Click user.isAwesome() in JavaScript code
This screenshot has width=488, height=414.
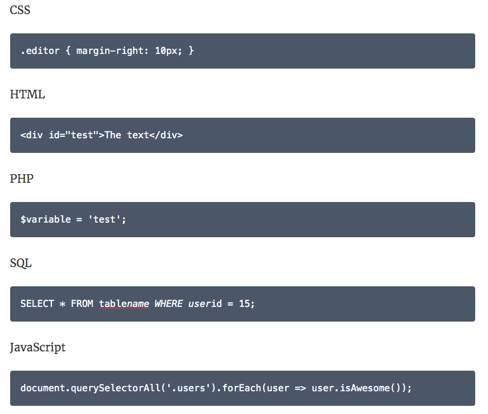pos(356,388)
